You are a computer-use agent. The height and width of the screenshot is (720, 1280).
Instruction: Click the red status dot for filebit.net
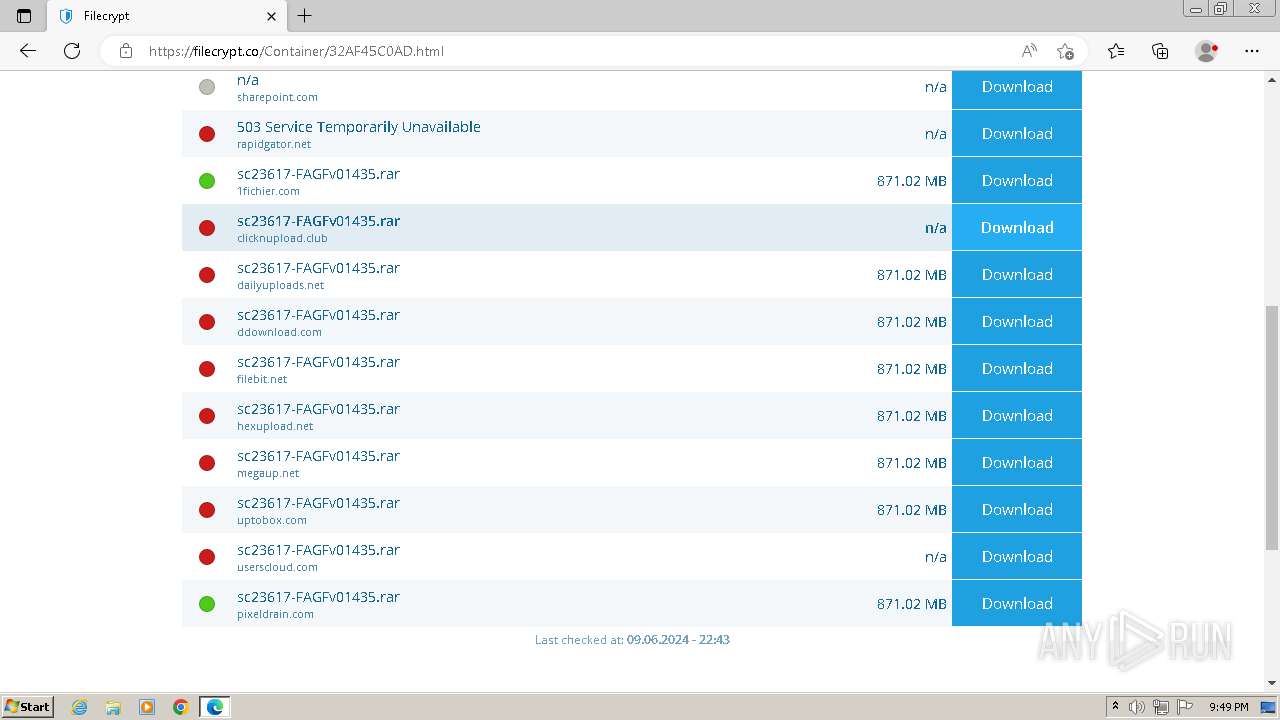207,369
